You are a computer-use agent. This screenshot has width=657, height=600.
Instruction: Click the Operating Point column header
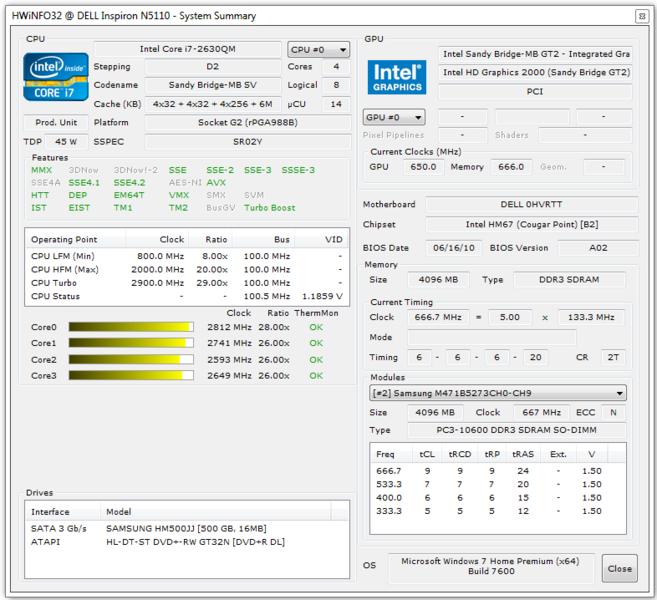click(x=75, y=239)
